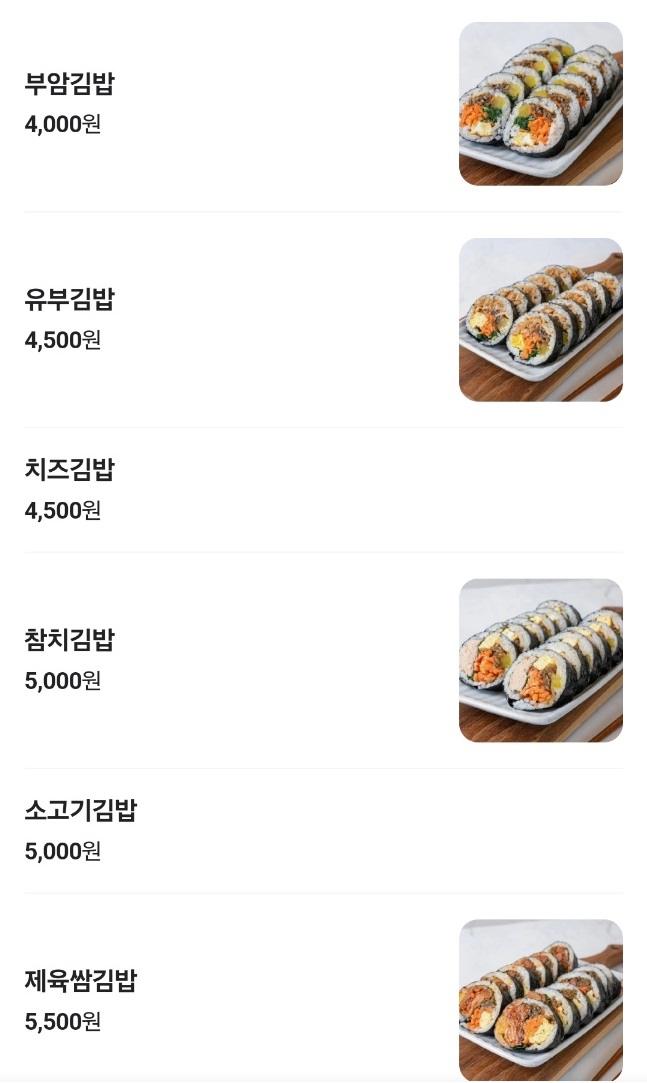The width and height of the screenshot is (647, 1083).
Task: Click the 5,000원 price of 소고기김밥
Action: tap(62, 852)
